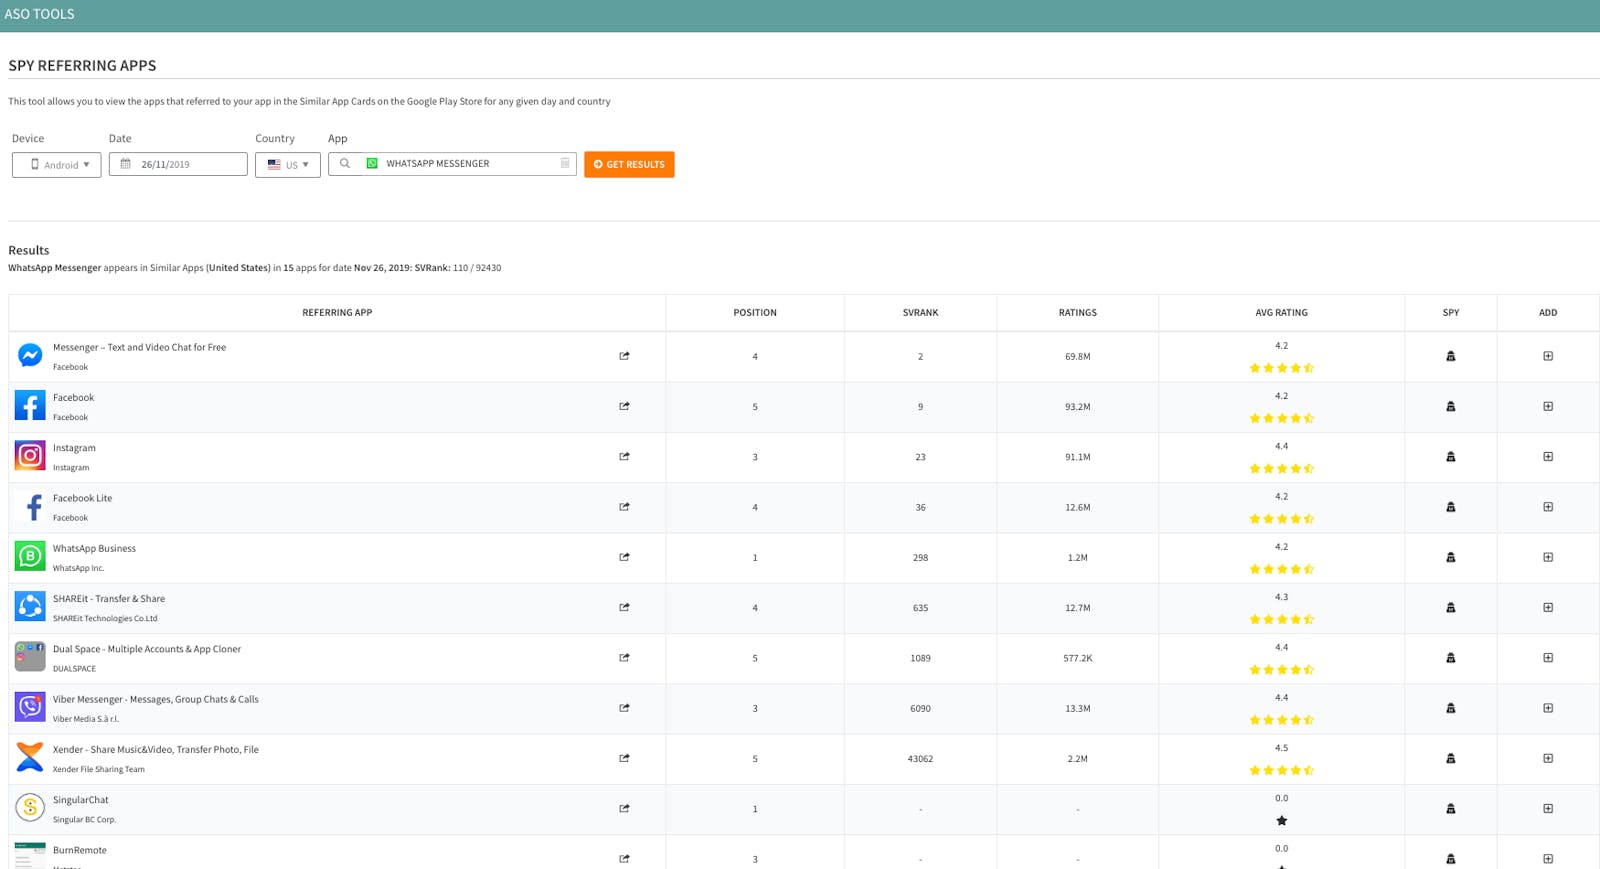The width and height of the screenshot is (1600, 869).
Task: Click spy icon in SHAREit row
Action: [1451, 608]
